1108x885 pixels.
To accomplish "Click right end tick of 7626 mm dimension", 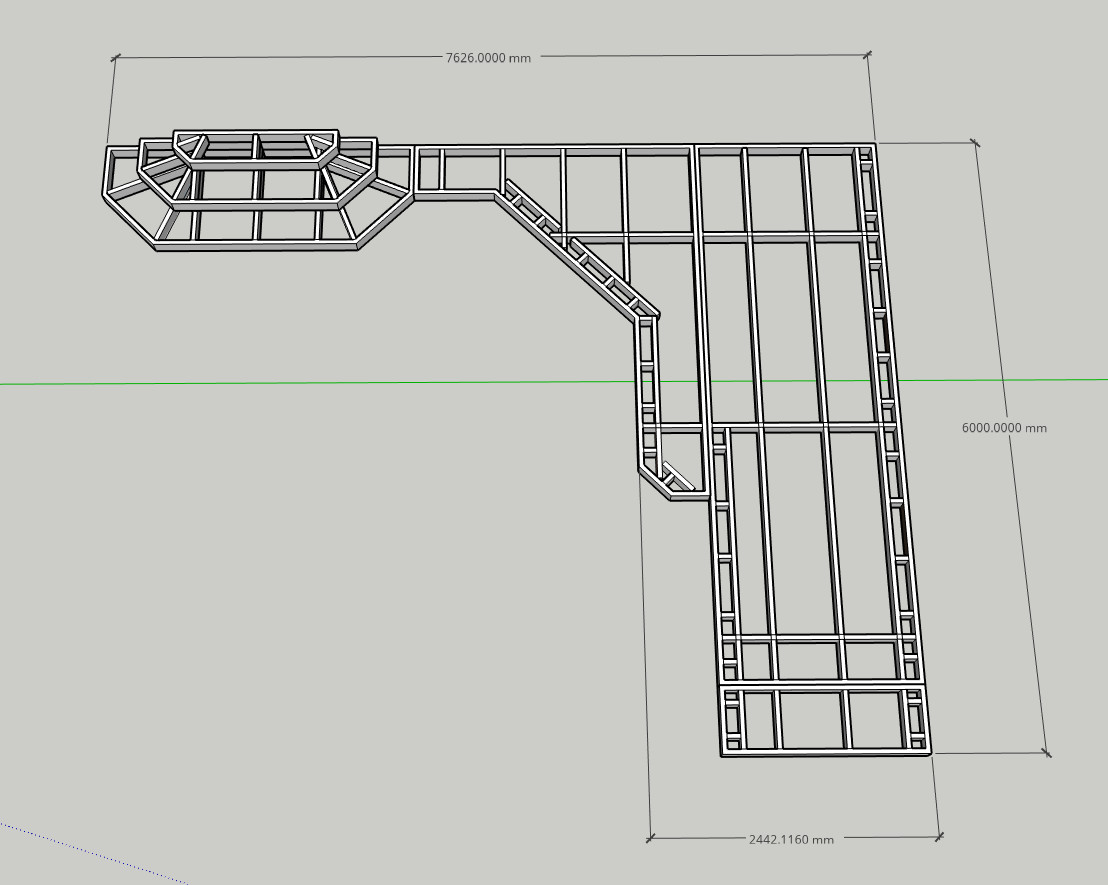I will pos(867,54).
